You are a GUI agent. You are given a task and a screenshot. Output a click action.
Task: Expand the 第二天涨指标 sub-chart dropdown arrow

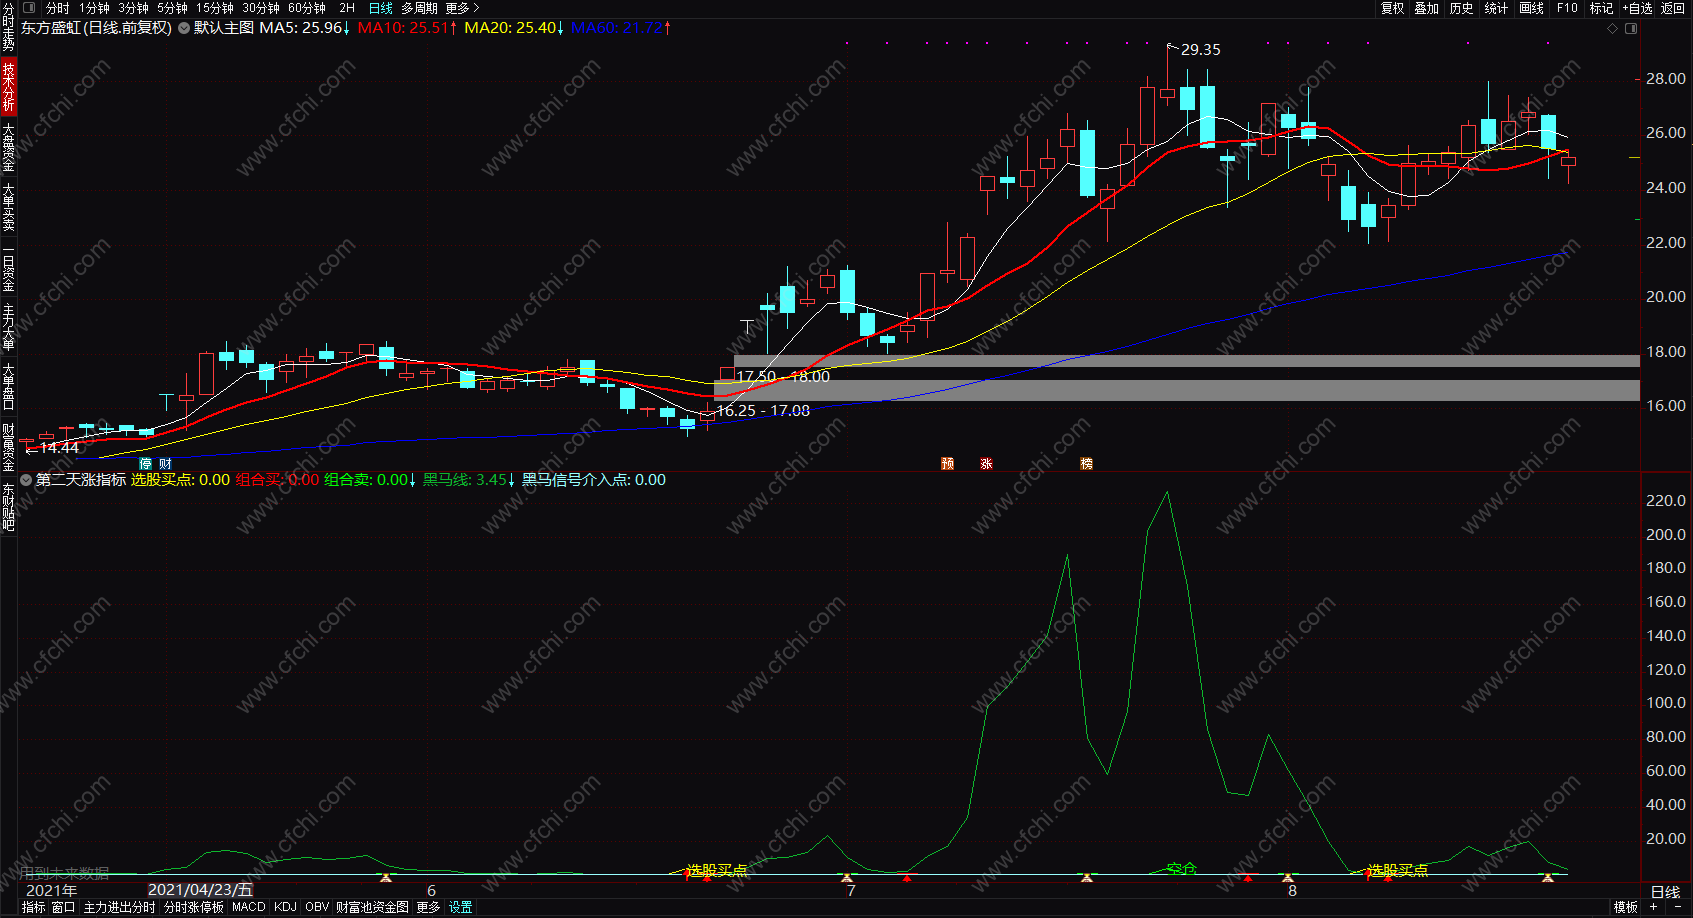26,480
